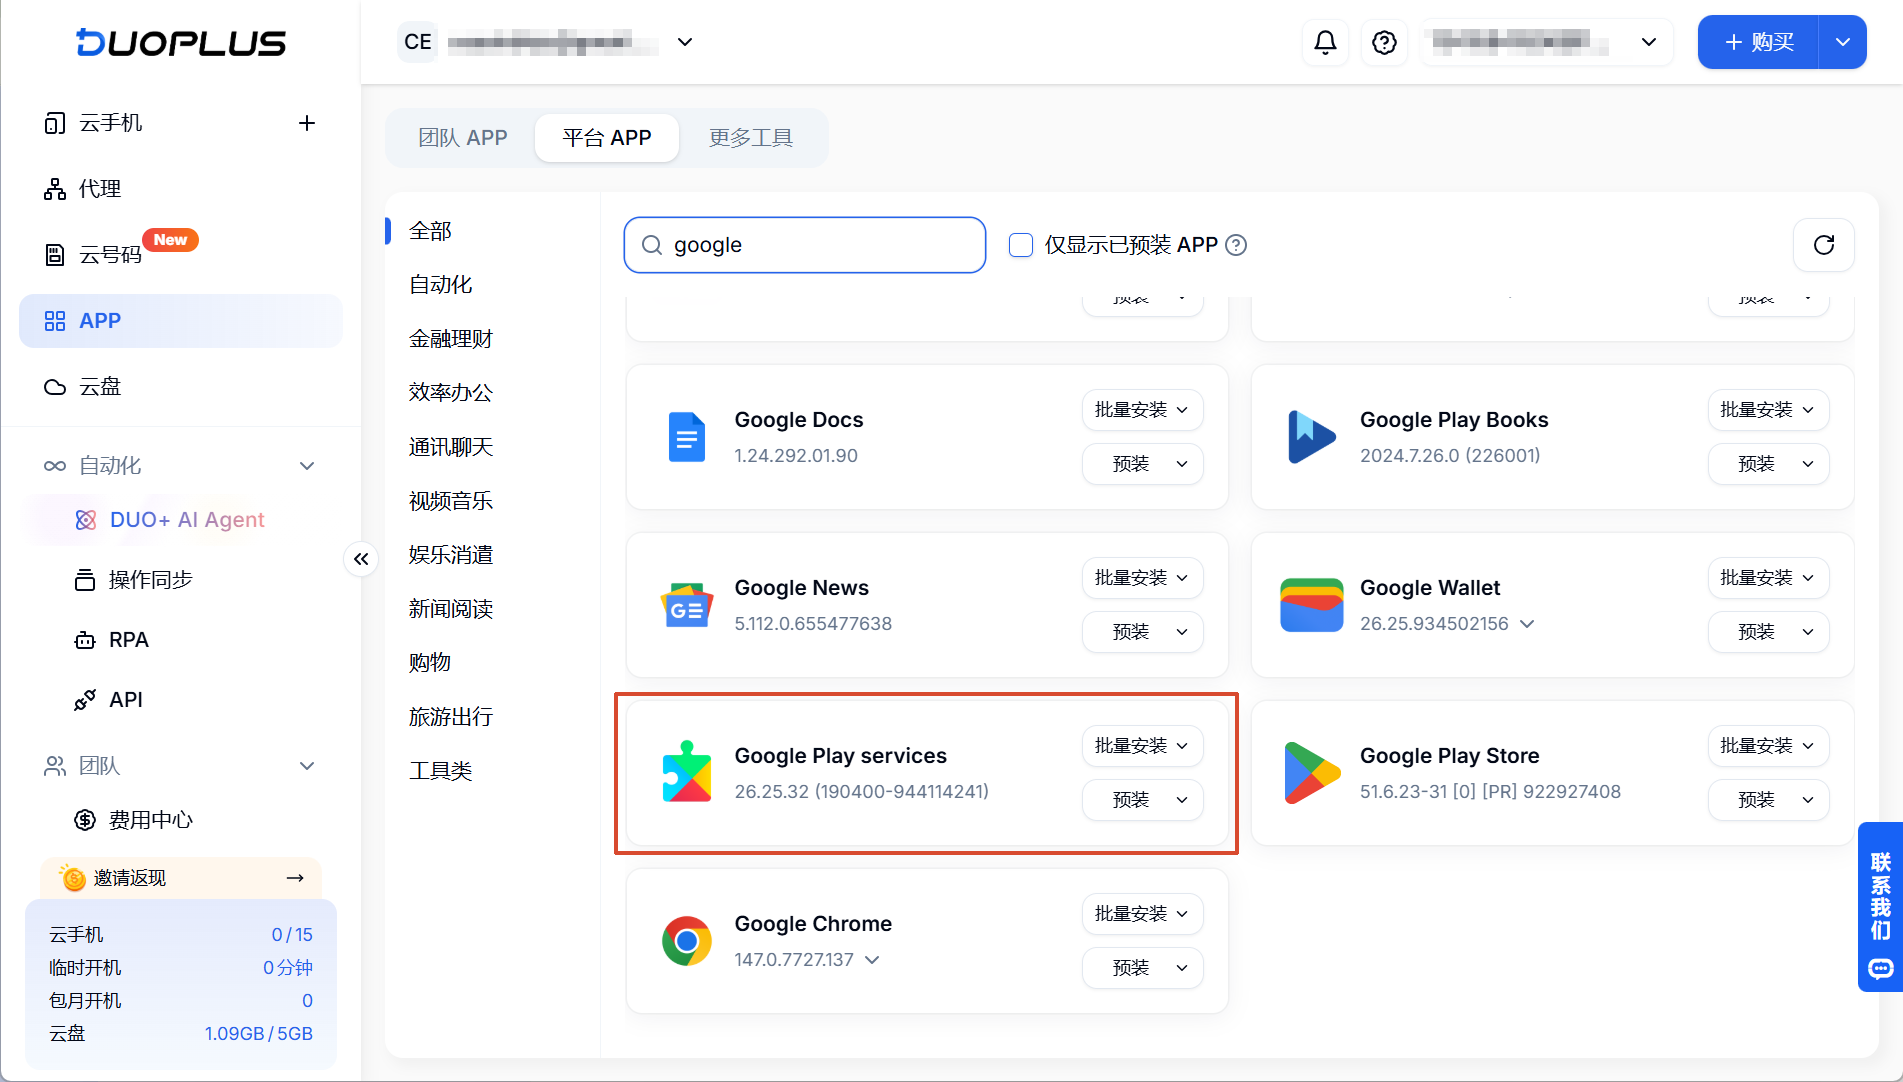Select the 旅游出行 category
The width and height of the screenshot is (1903, 1082).
[451, 717]
